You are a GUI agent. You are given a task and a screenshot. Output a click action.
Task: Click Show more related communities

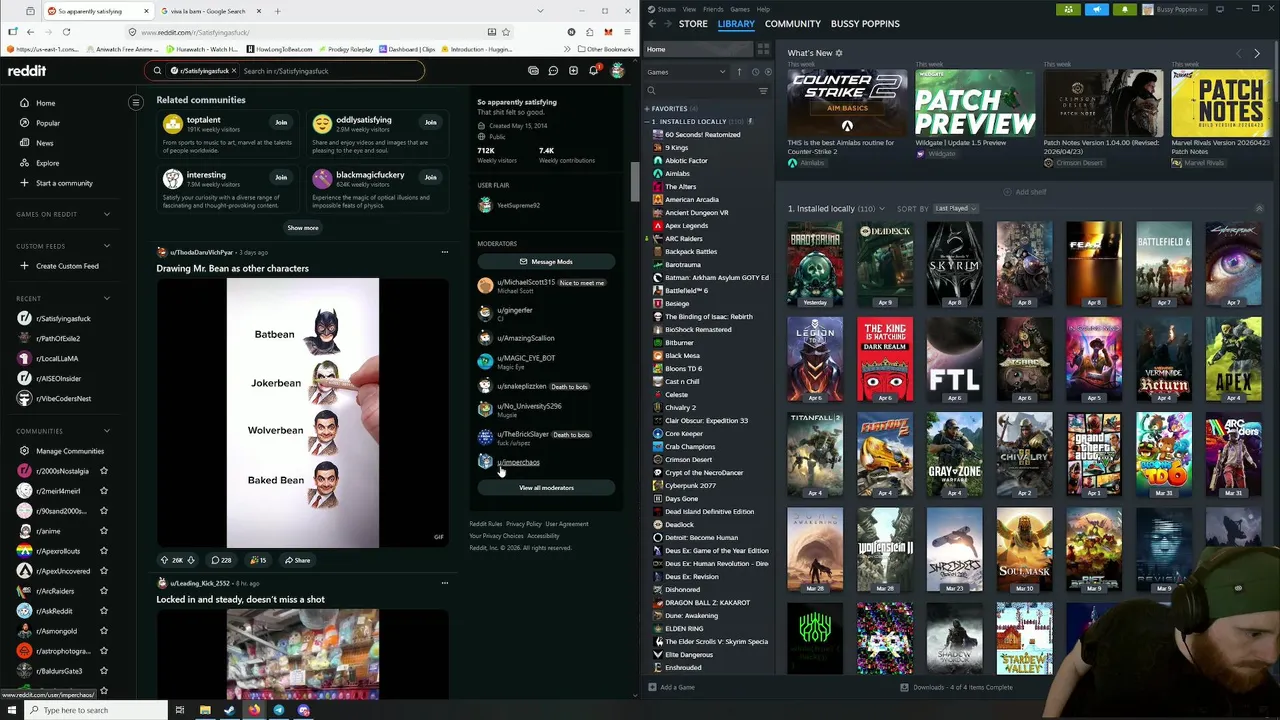303,228
